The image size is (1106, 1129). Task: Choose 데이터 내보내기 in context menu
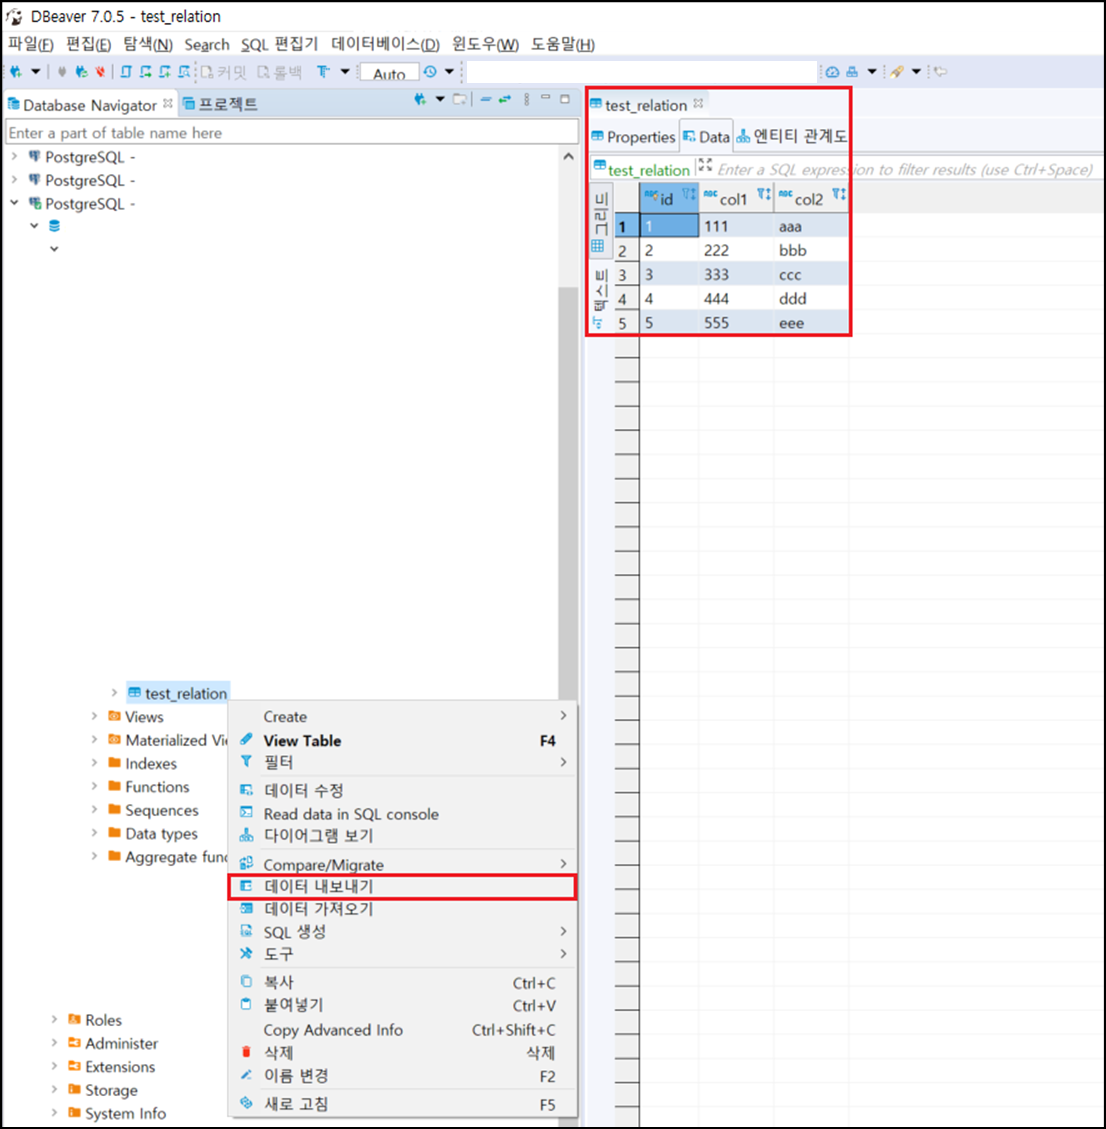click(x=403, y=886)
